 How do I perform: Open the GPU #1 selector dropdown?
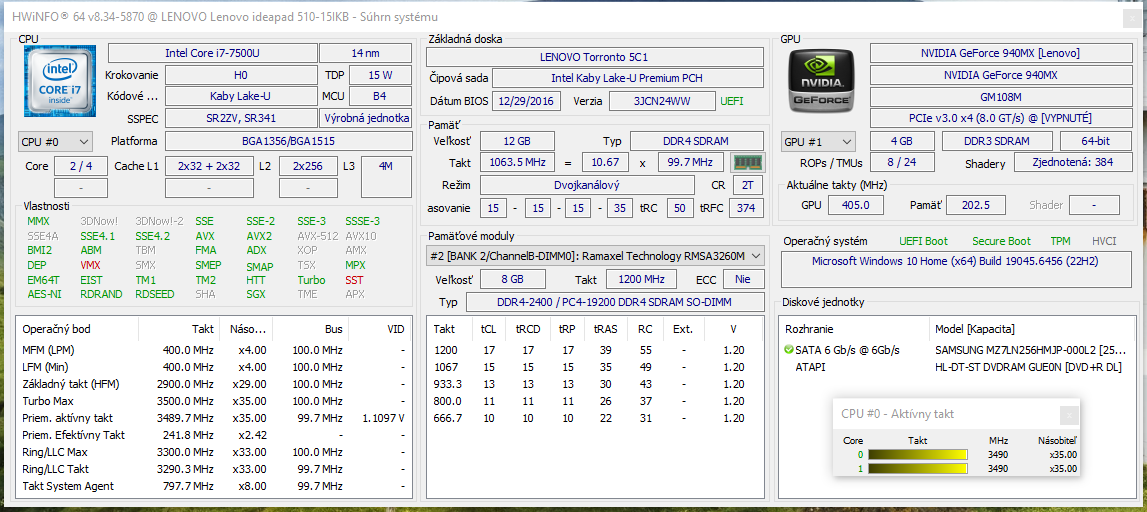pyautogui.click(x=818, y=141)
